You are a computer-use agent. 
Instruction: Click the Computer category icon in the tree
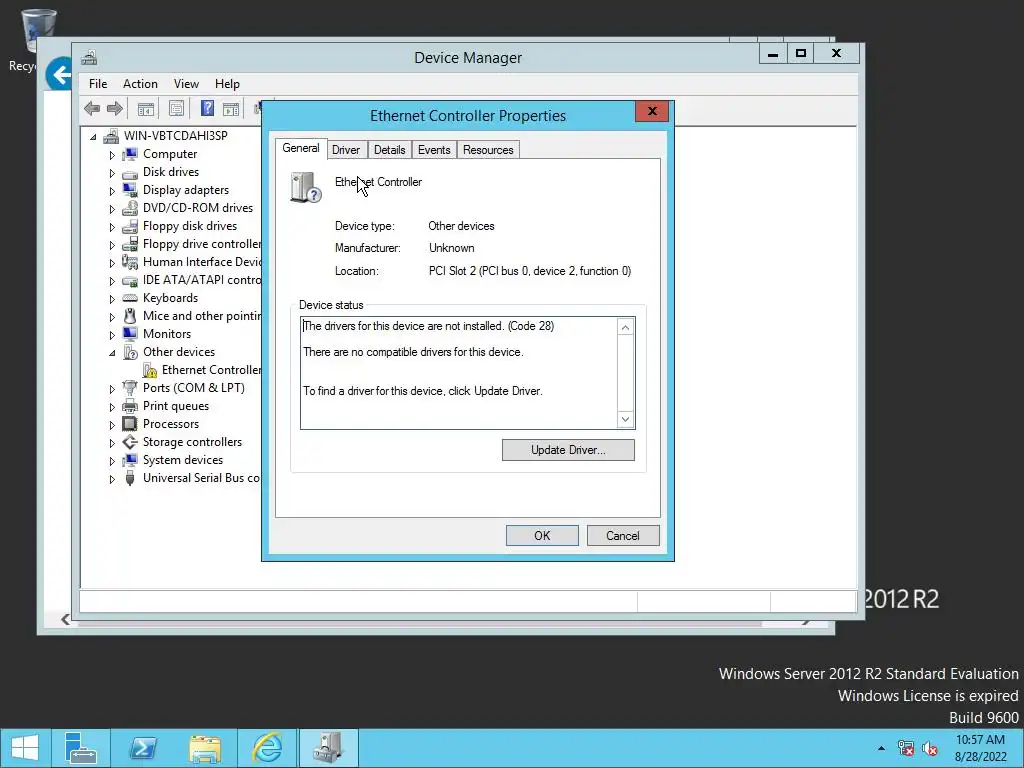130,154
